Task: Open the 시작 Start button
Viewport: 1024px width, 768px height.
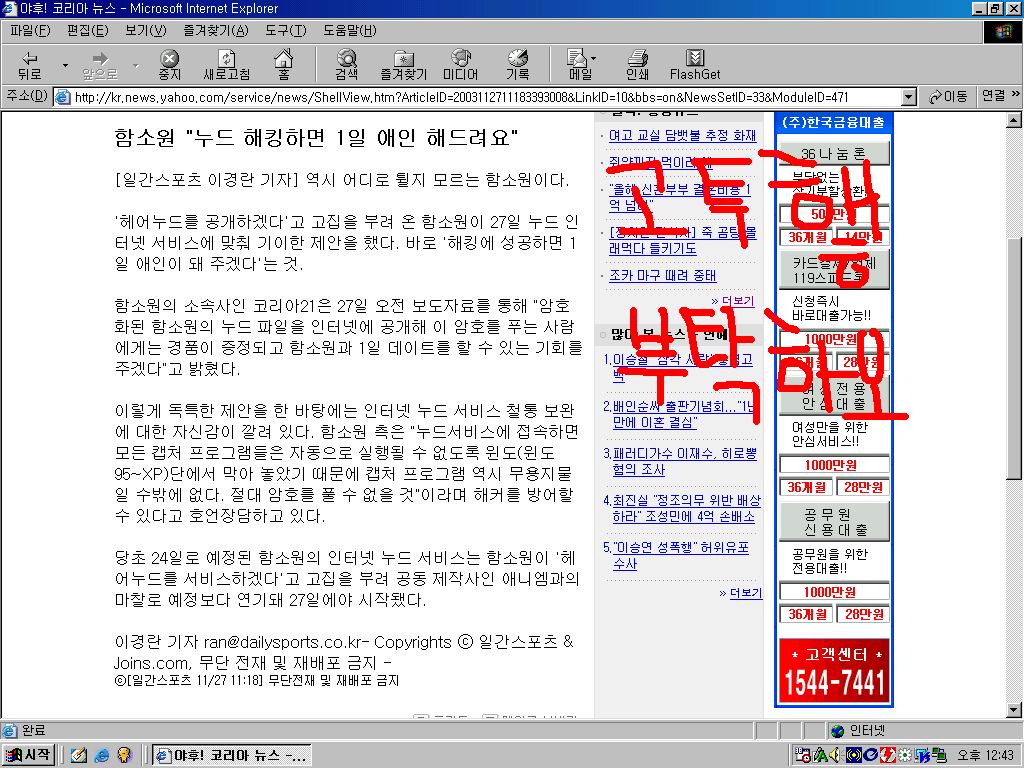Action: (x=27, y=755)
